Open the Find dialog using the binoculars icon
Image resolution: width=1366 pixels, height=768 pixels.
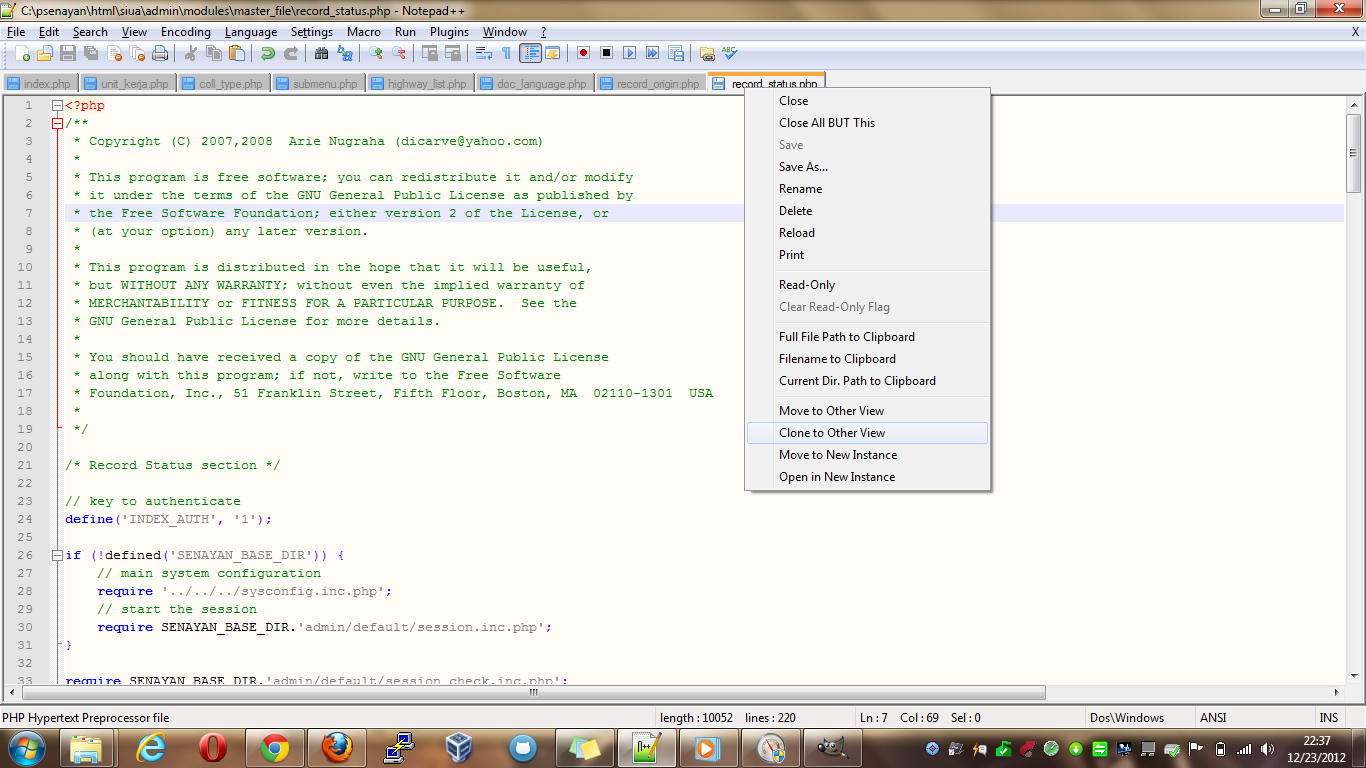coord(323,53)
